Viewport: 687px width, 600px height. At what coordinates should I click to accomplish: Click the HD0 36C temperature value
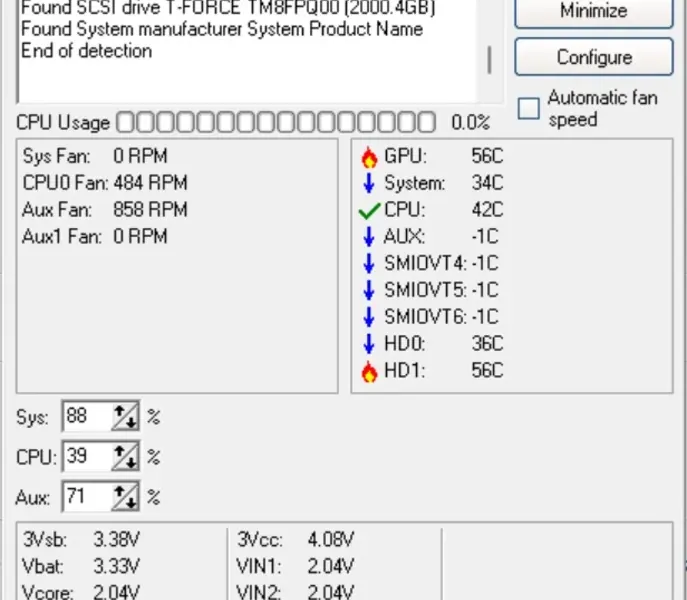487,344
